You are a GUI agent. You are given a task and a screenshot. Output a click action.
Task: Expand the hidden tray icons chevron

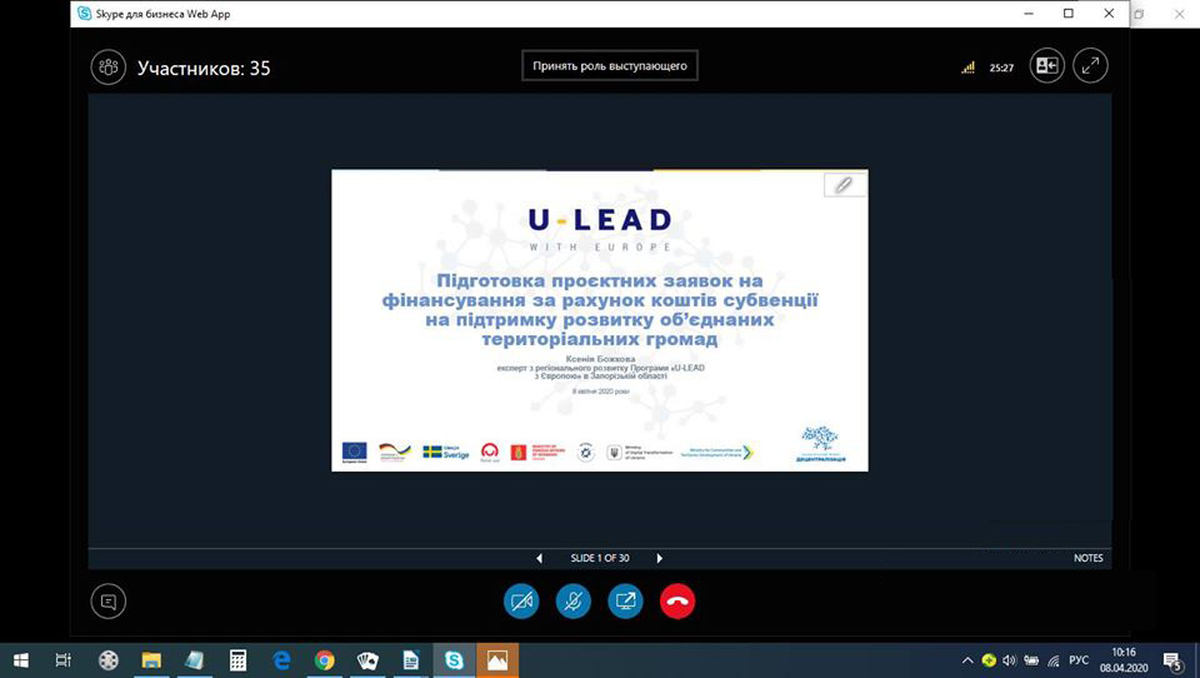(967, 660)
